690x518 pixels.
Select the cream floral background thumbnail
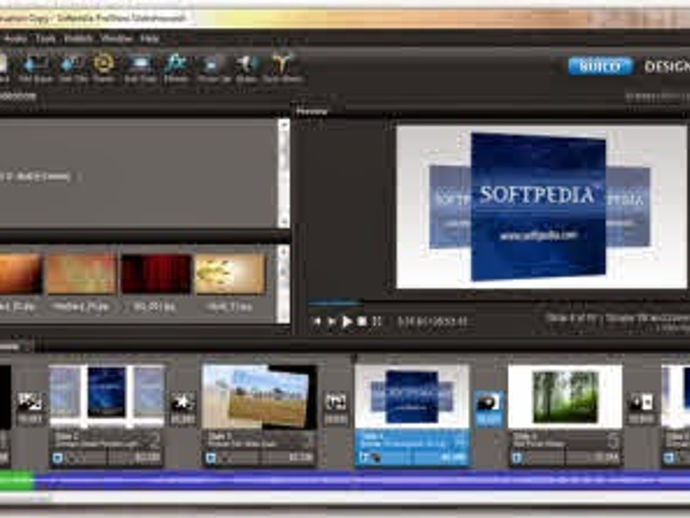[230, 274]
